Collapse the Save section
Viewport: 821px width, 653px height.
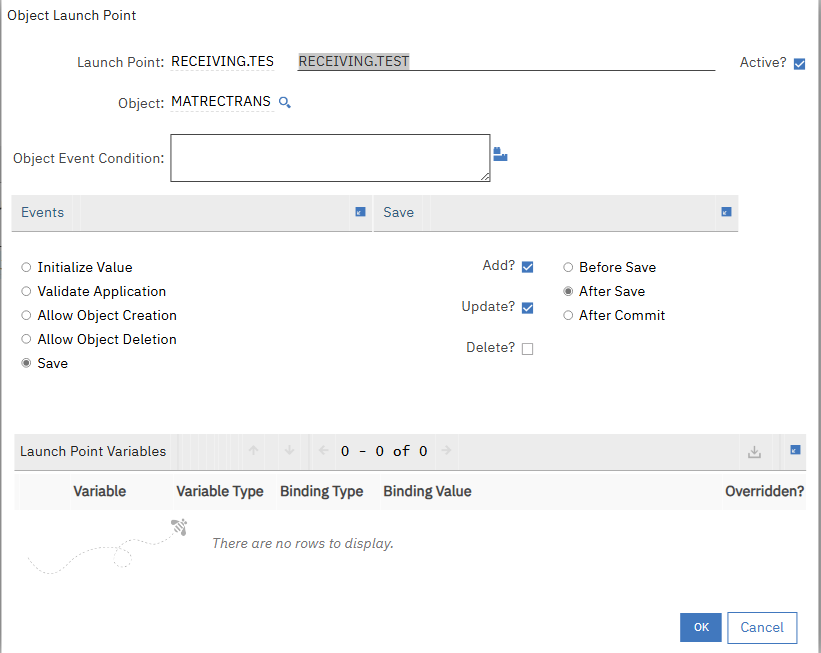[x=726, y=212]
